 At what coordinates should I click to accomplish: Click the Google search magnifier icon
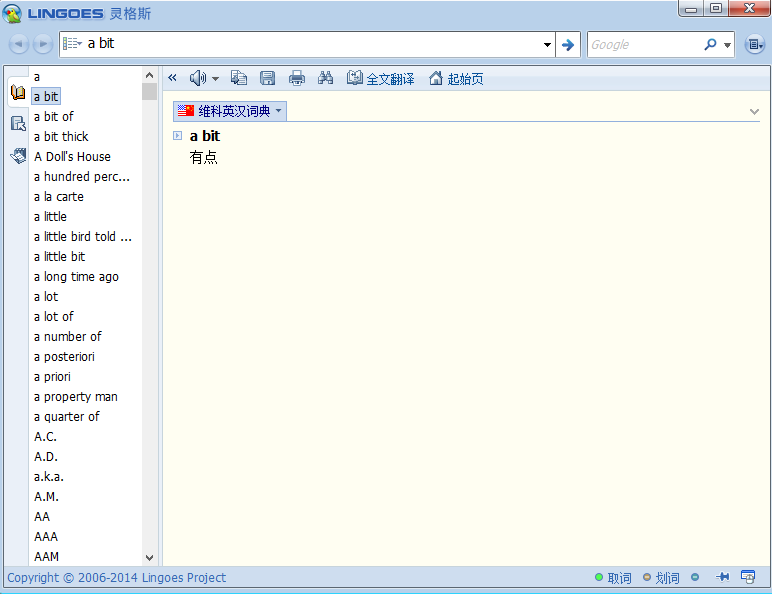point(710,44)
